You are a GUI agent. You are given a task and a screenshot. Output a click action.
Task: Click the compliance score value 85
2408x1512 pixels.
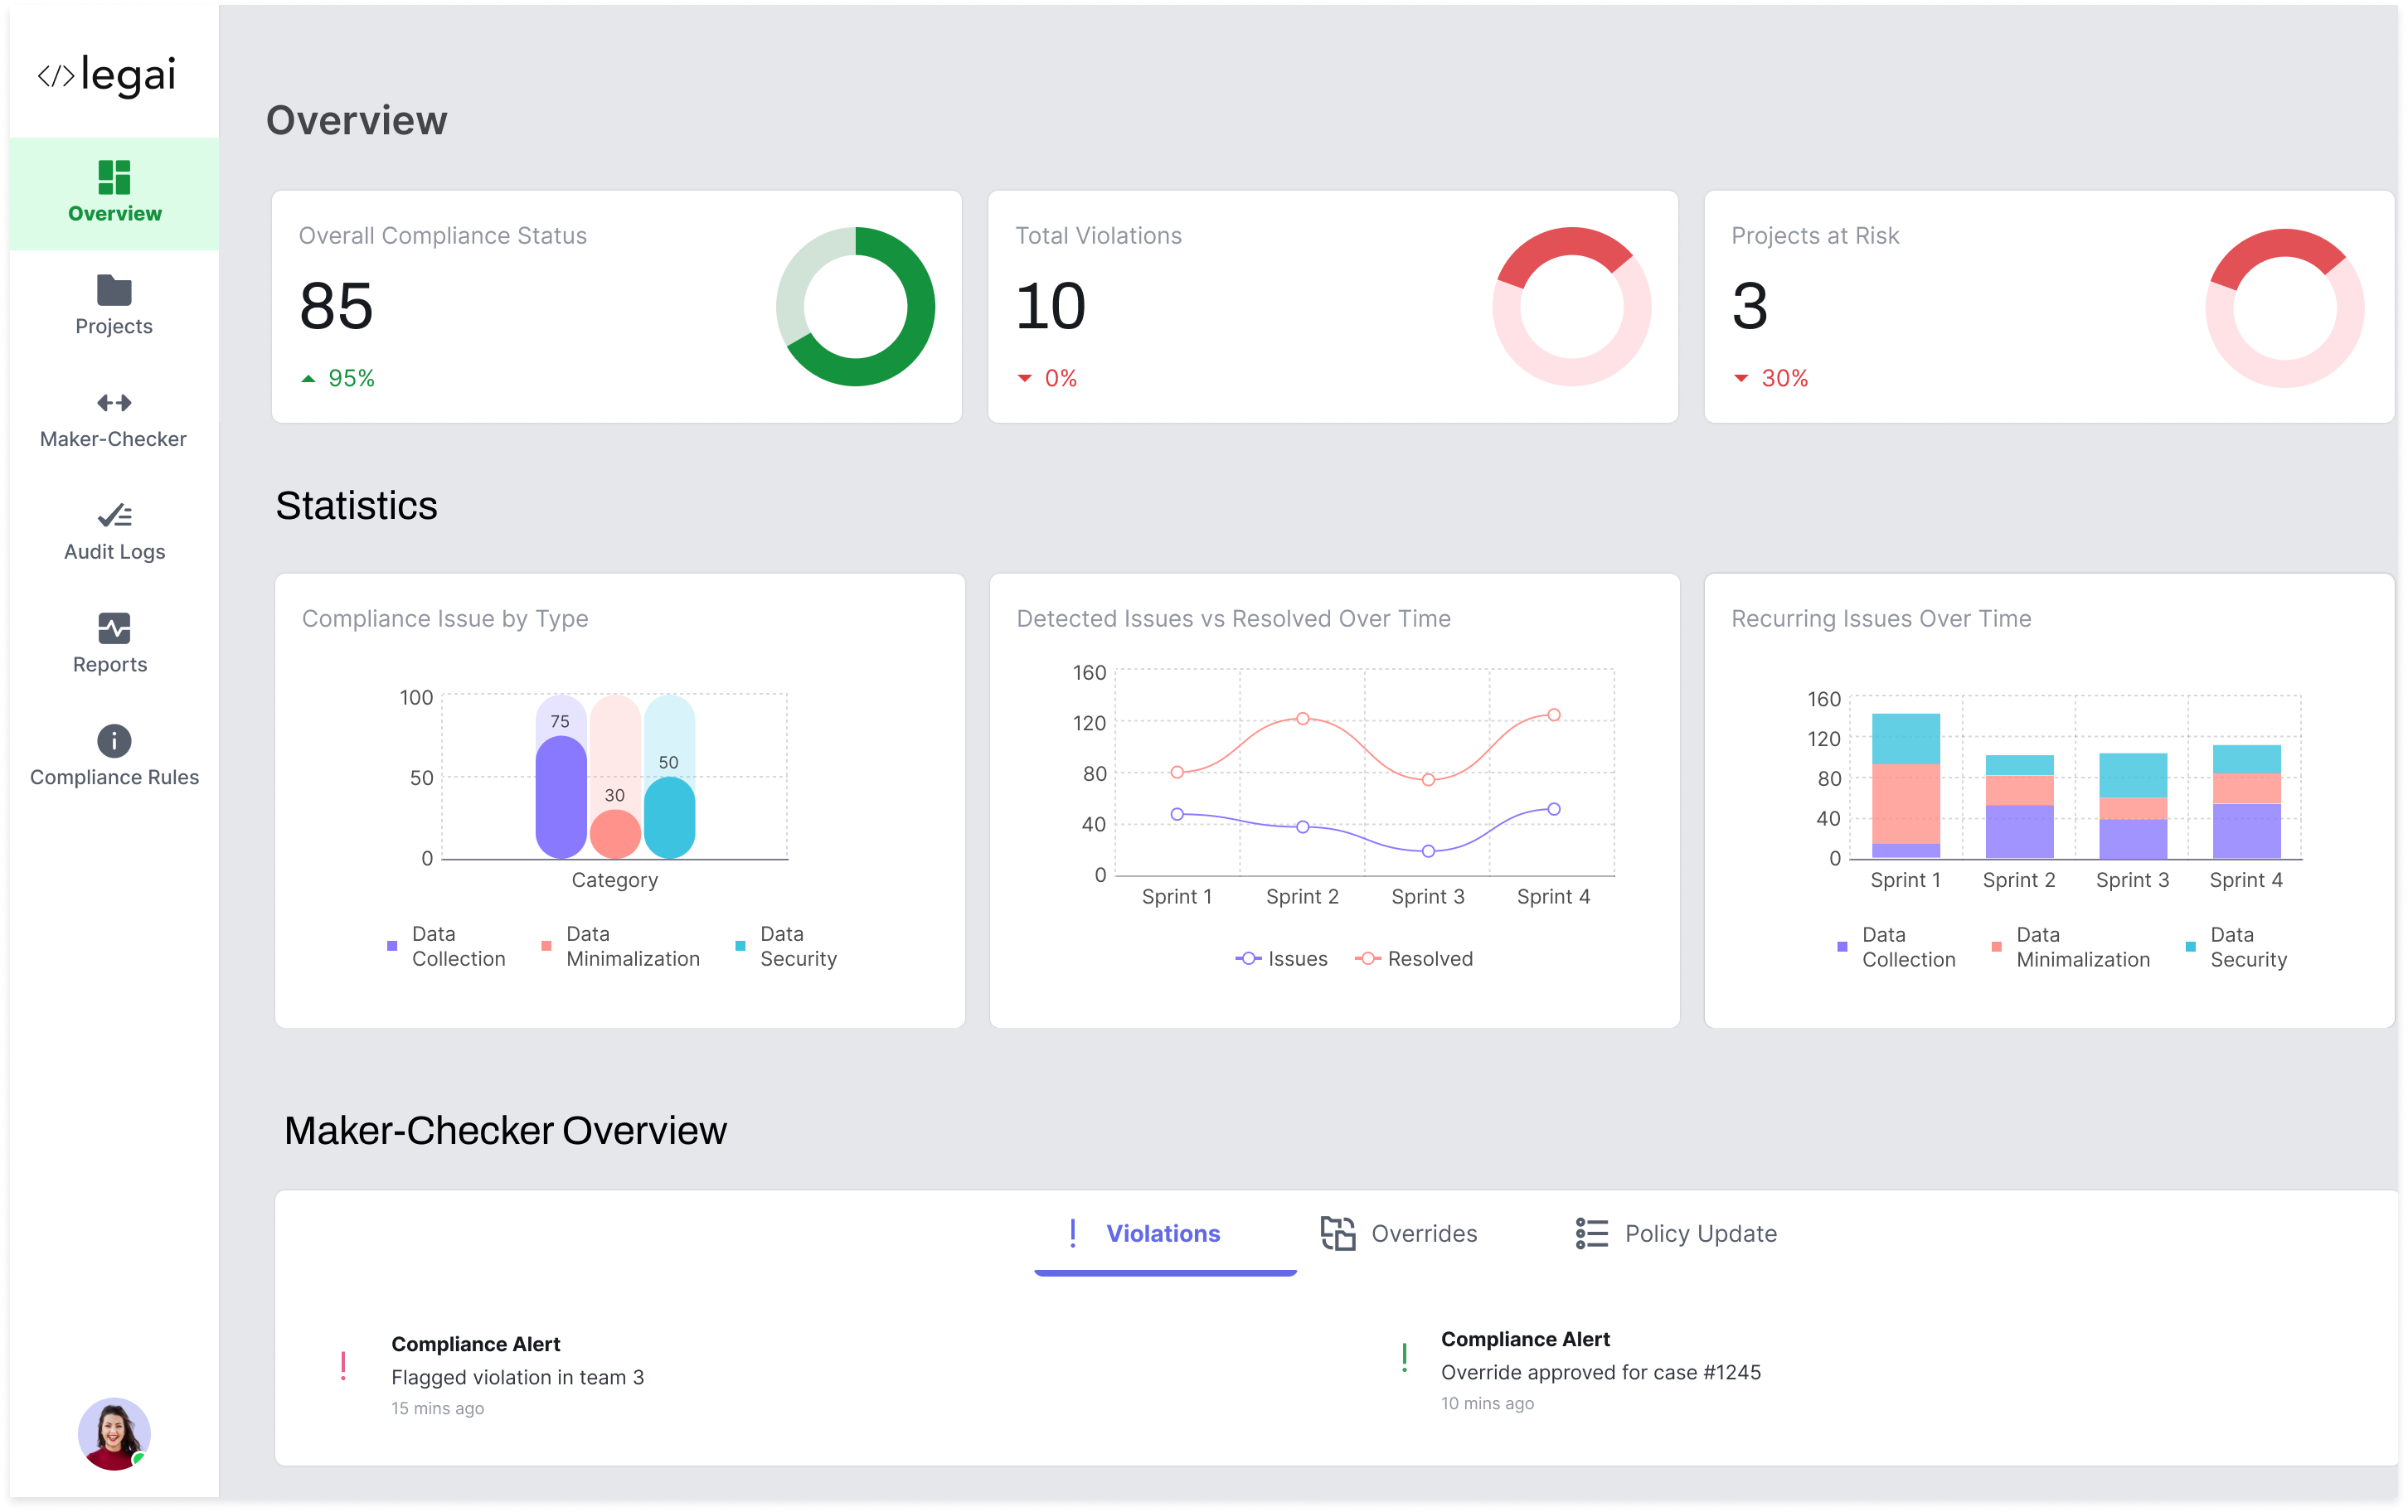[336, 306]
